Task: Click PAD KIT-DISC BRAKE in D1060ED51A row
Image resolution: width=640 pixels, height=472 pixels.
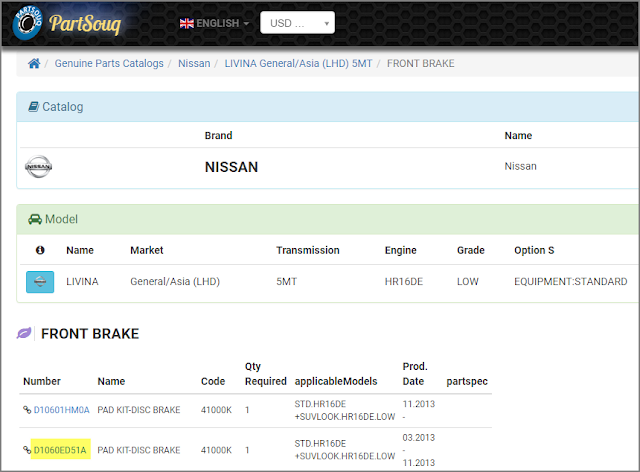Action: click(139, 450)
